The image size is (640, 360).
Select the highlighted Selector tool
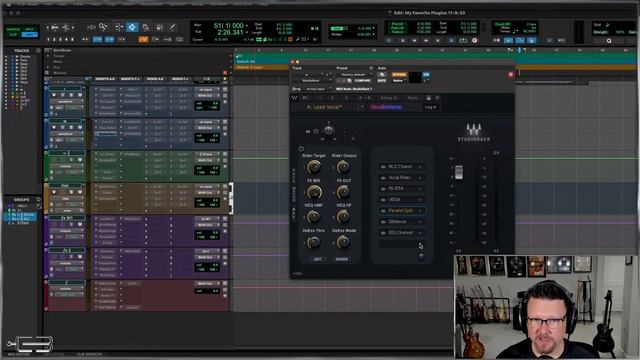[x=132, y=27]
